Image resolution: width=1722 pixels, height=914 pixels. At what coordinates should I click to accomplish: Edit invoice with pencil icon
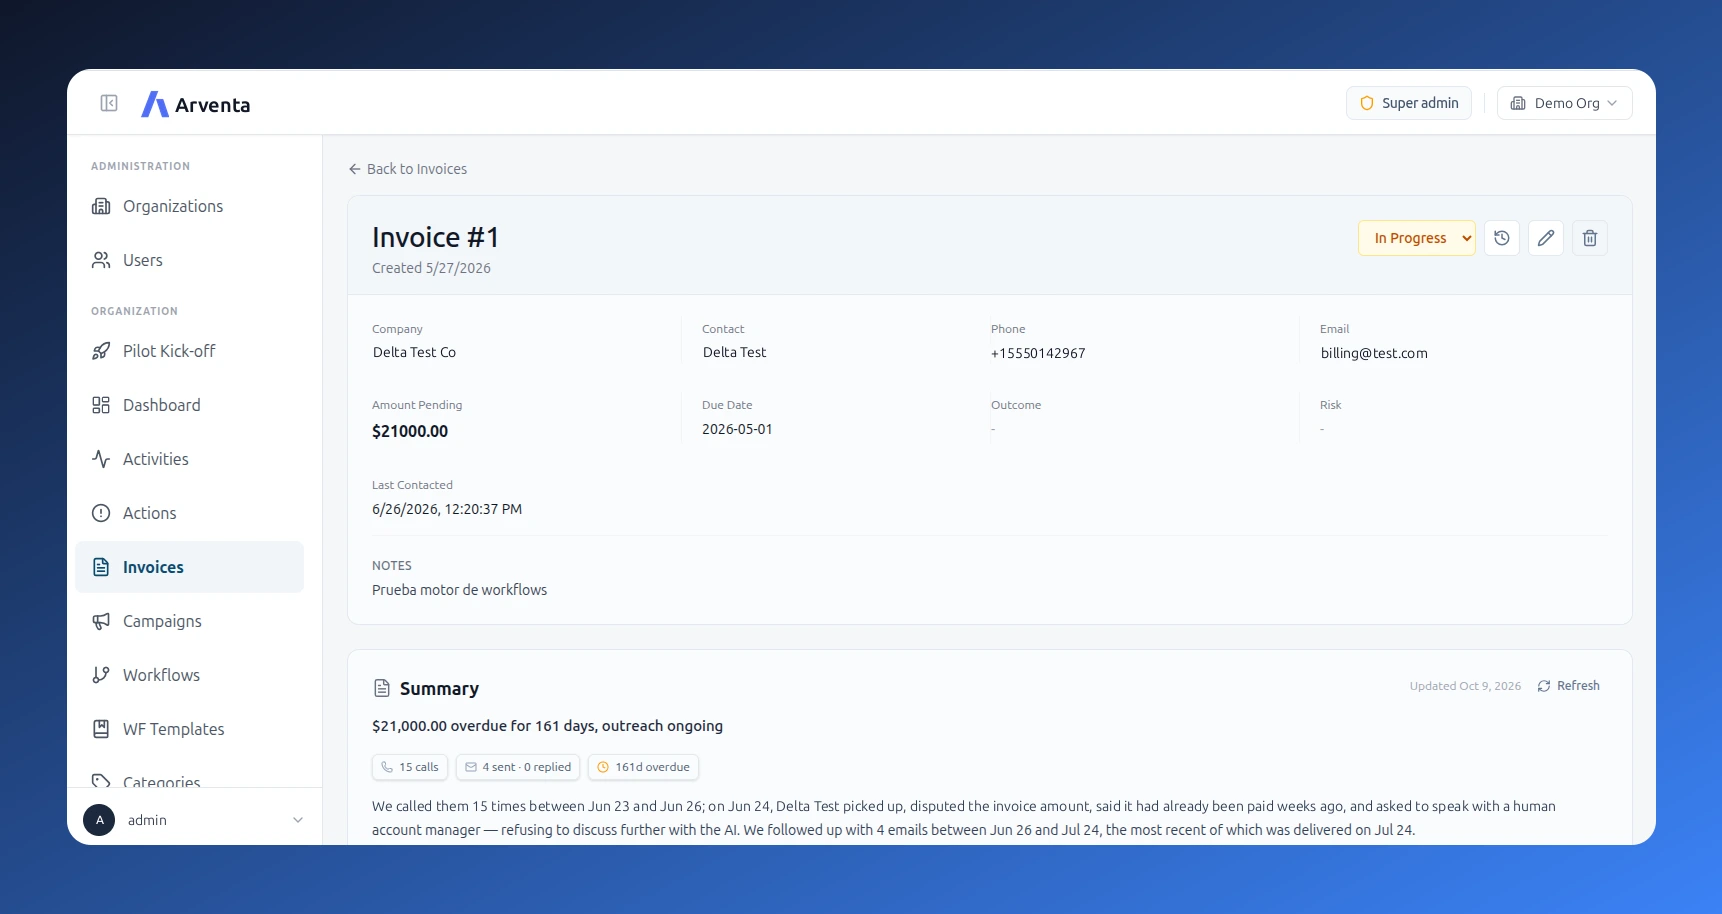tap(1546, 238)
